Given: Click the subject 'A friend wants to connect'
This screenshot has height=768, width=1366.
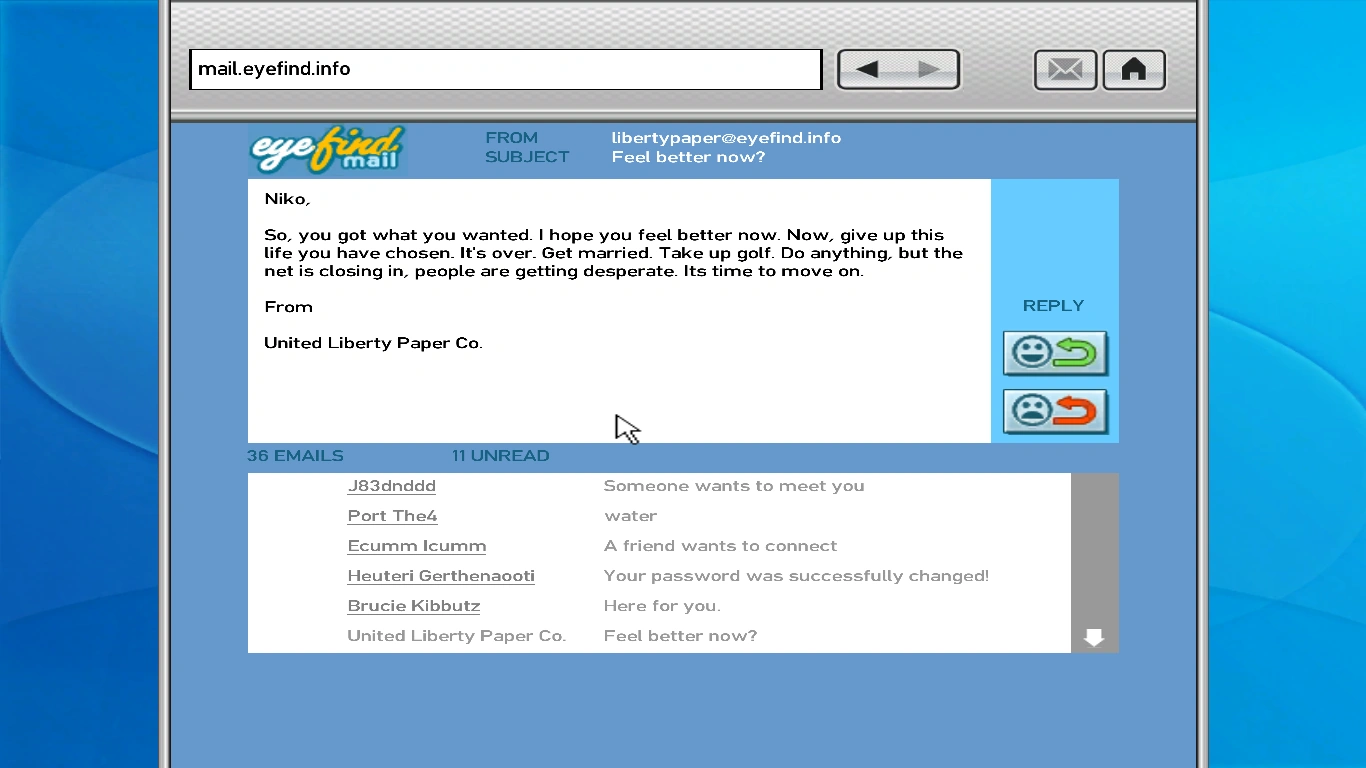Looking at the screenshot, I should coord(721,546).
